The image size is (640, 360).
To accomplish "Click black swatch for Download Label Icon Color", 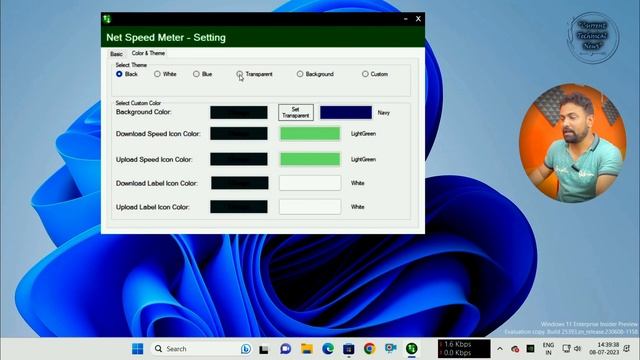I will (240, 183).
